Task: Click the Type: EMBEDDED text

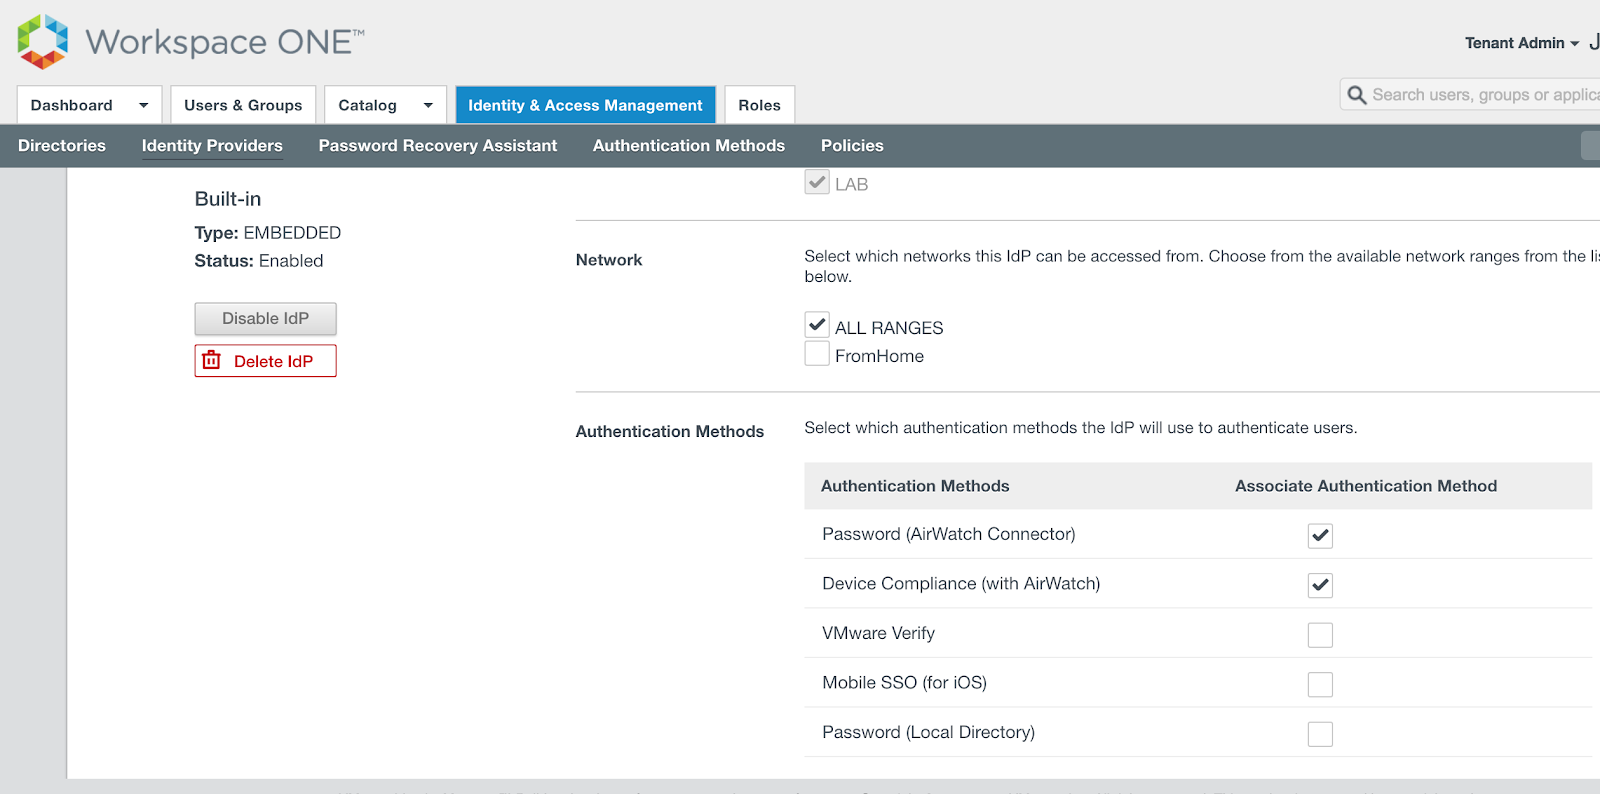Action: point(268,233)
